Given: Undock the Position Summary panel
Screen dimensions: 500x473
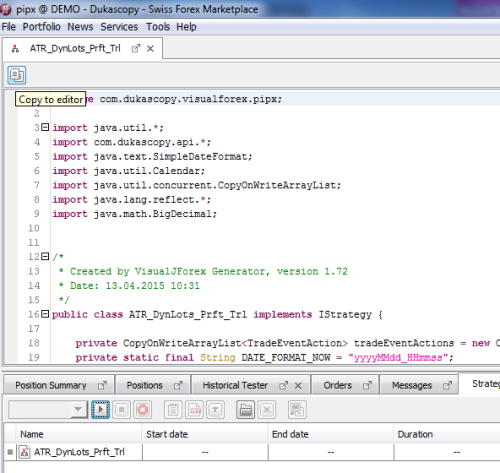Looking at the screenshot, I should 102,385.
